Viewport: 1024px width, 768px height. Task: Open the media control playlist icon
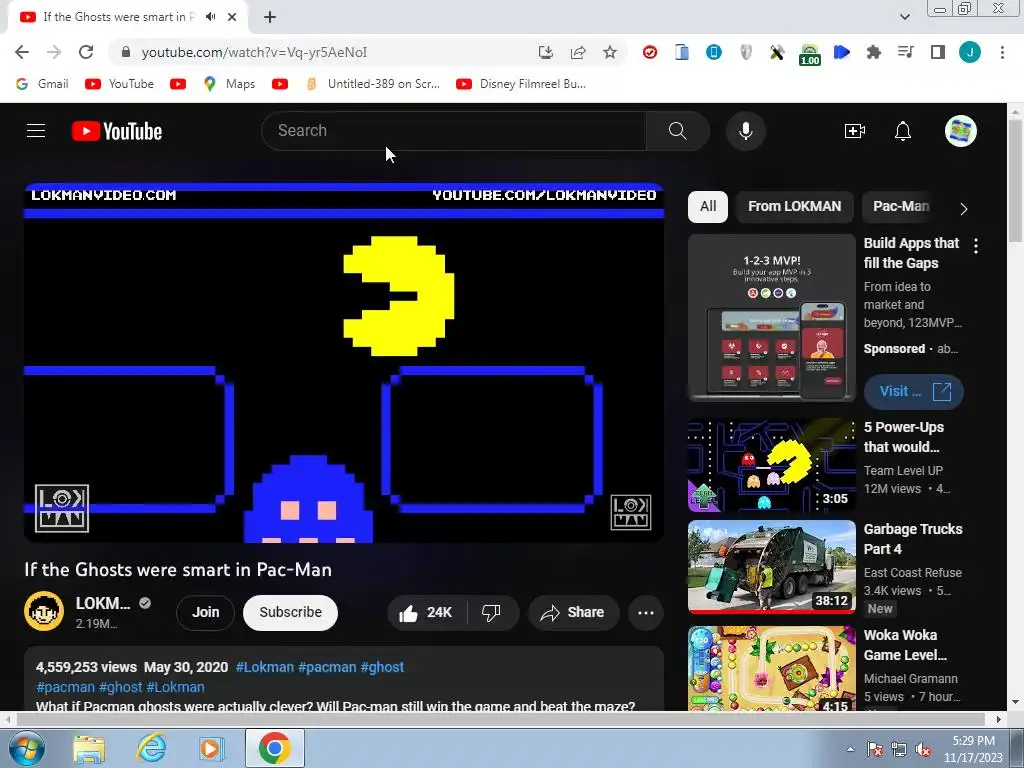(x=905, y=52)
